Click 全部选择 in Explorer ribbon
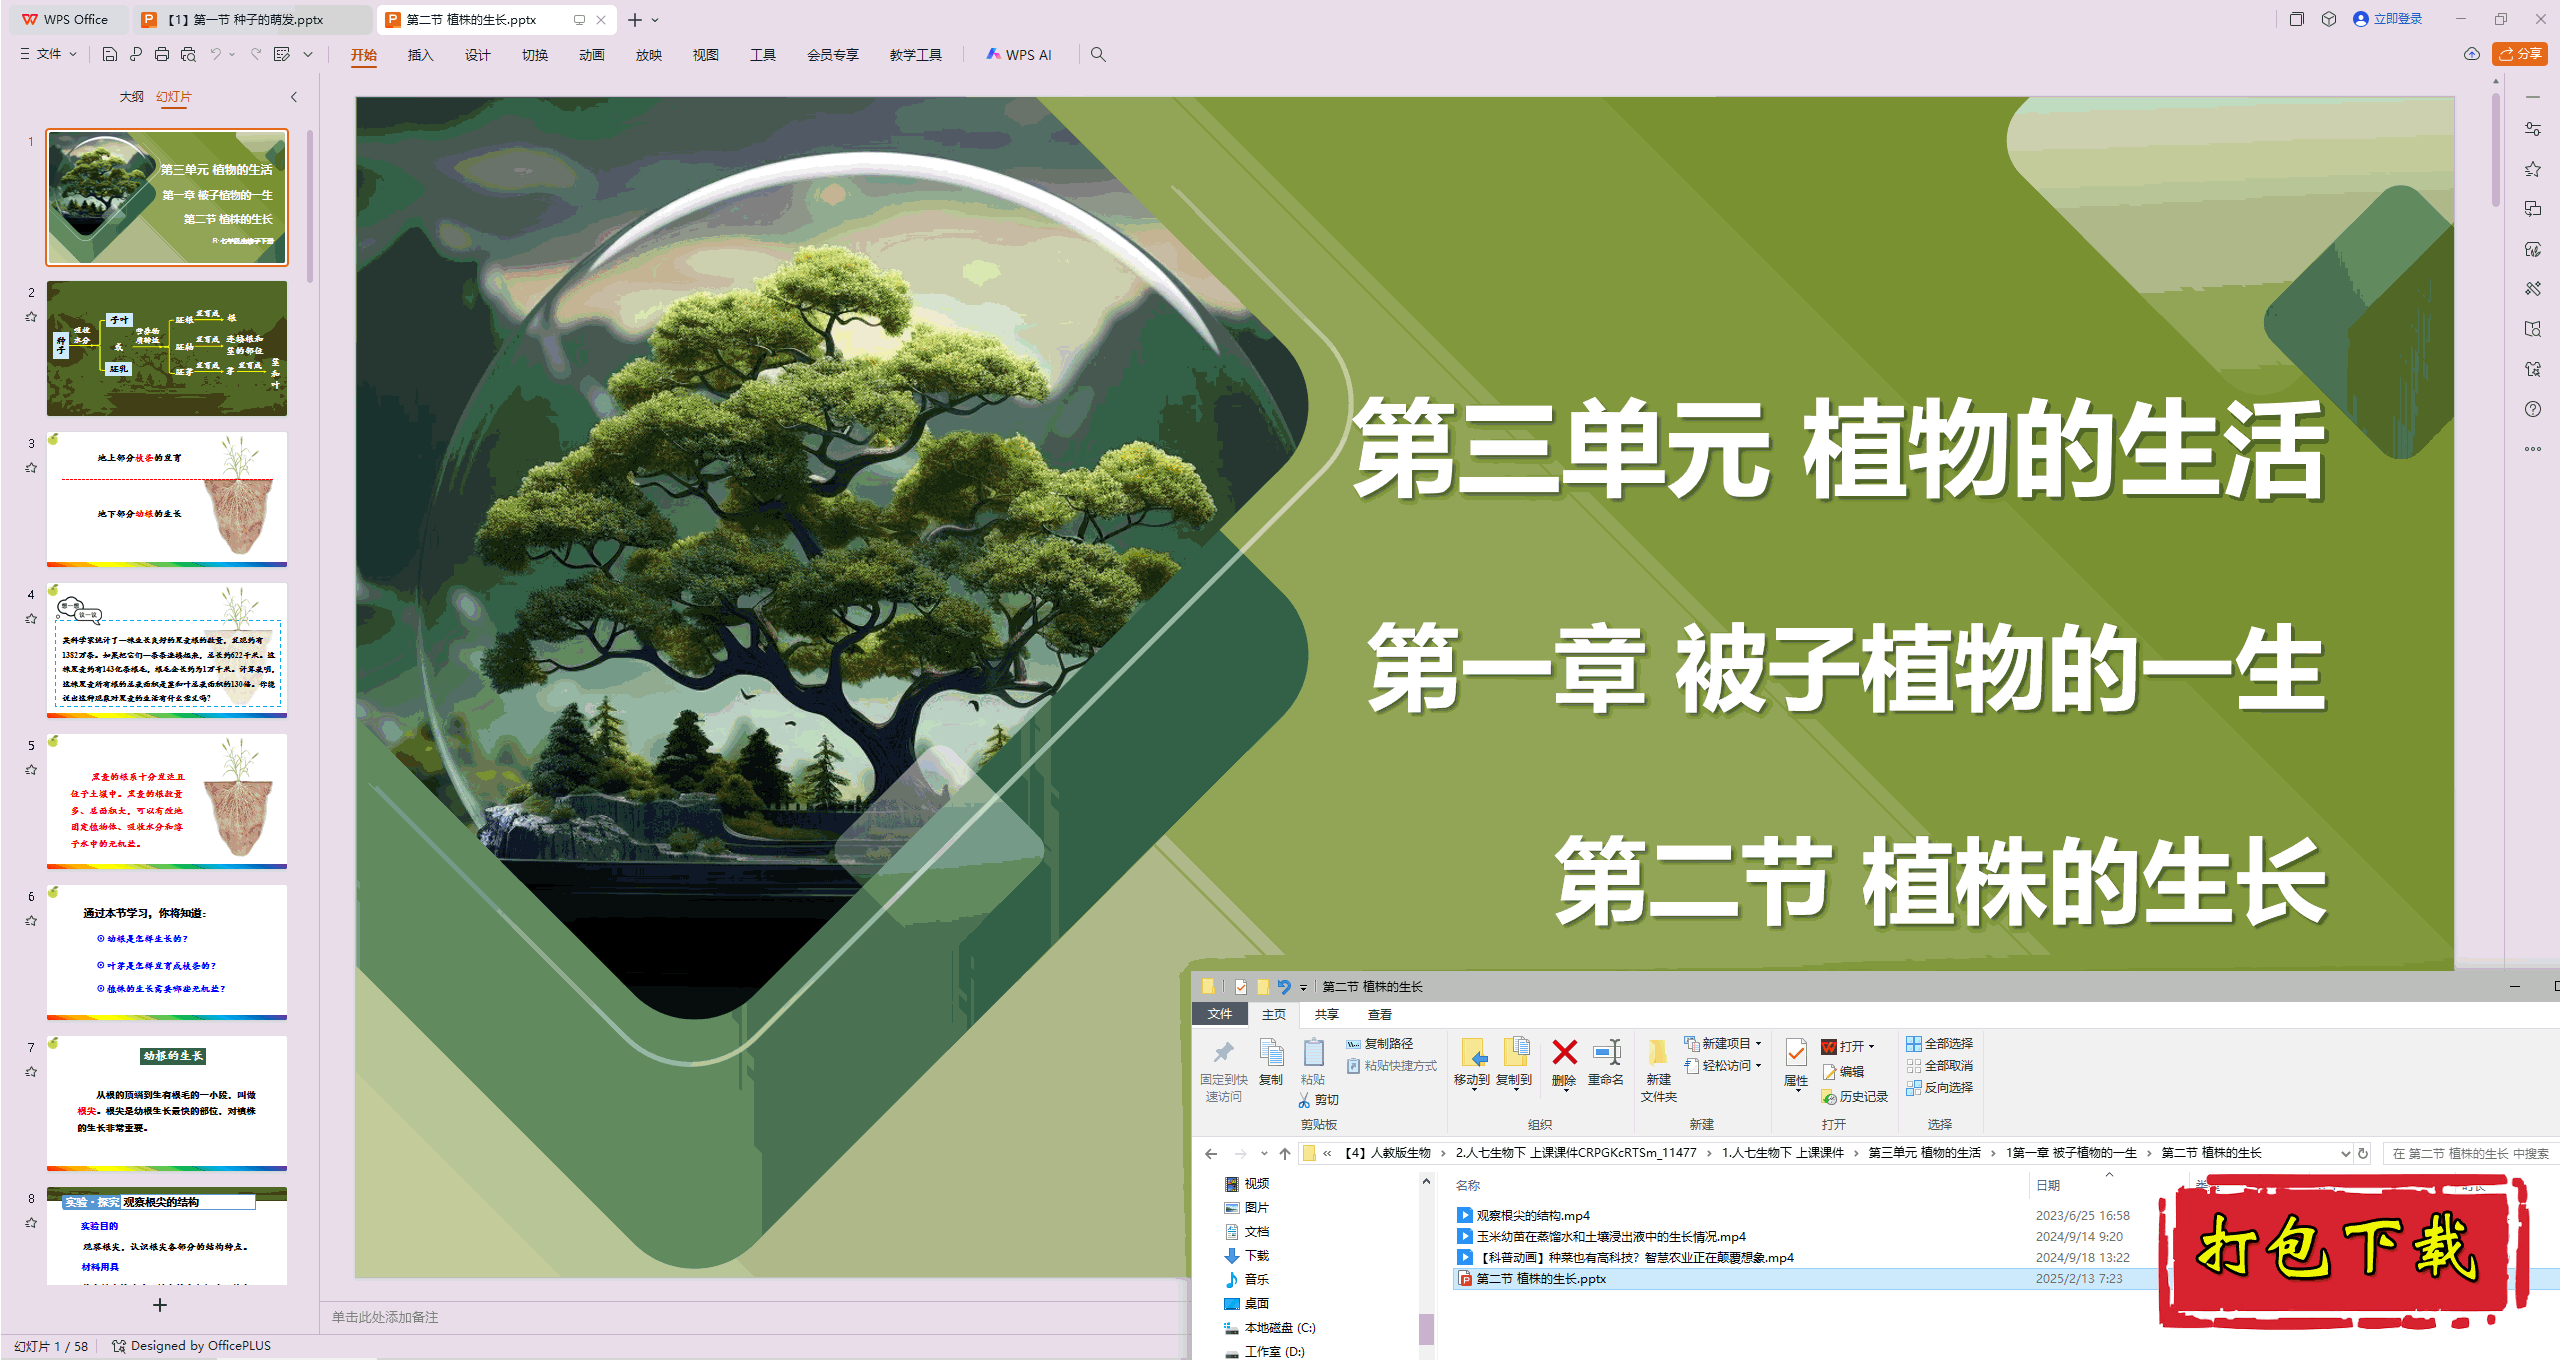Image resolution: width=2560 pixels, height=1360 pixels. (x=1940, y=1044)
